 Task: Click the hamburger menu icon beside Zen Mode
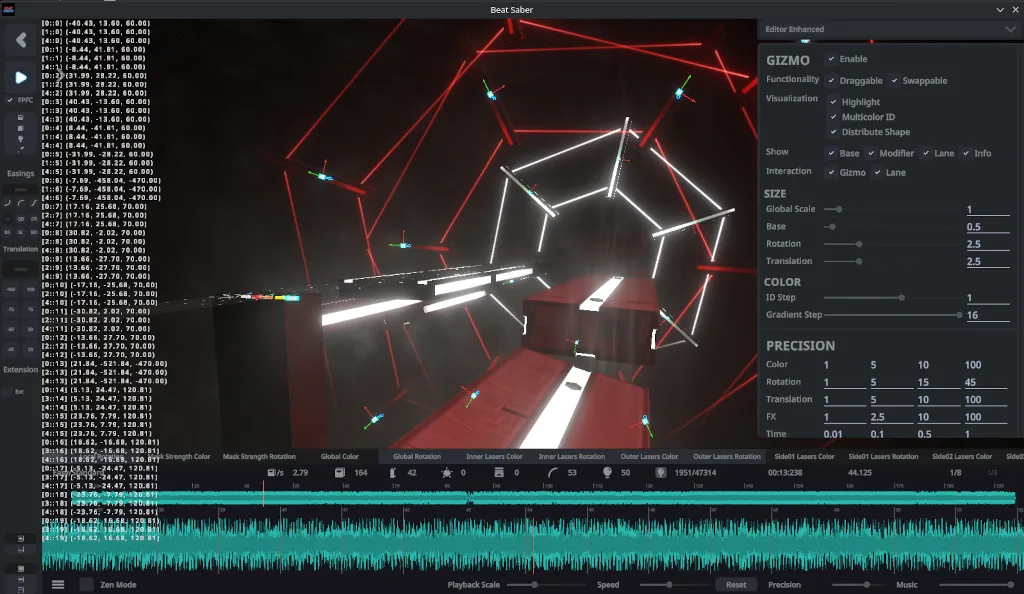[x=58, y=584]
